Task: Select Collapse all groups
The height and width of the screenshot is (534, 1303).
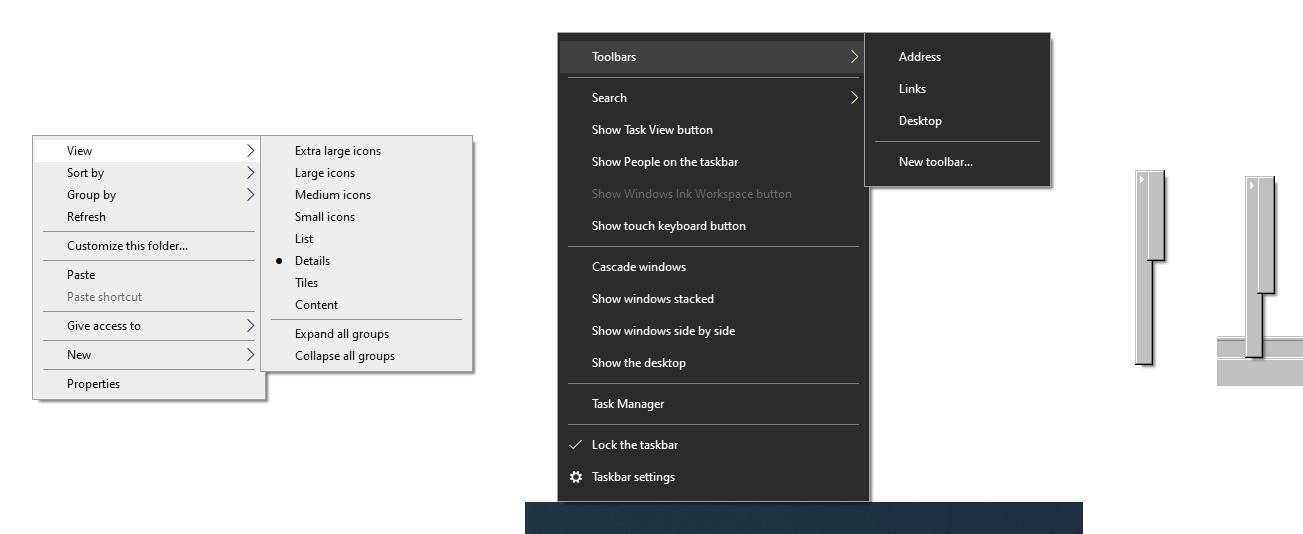Action: coord(344,356)
